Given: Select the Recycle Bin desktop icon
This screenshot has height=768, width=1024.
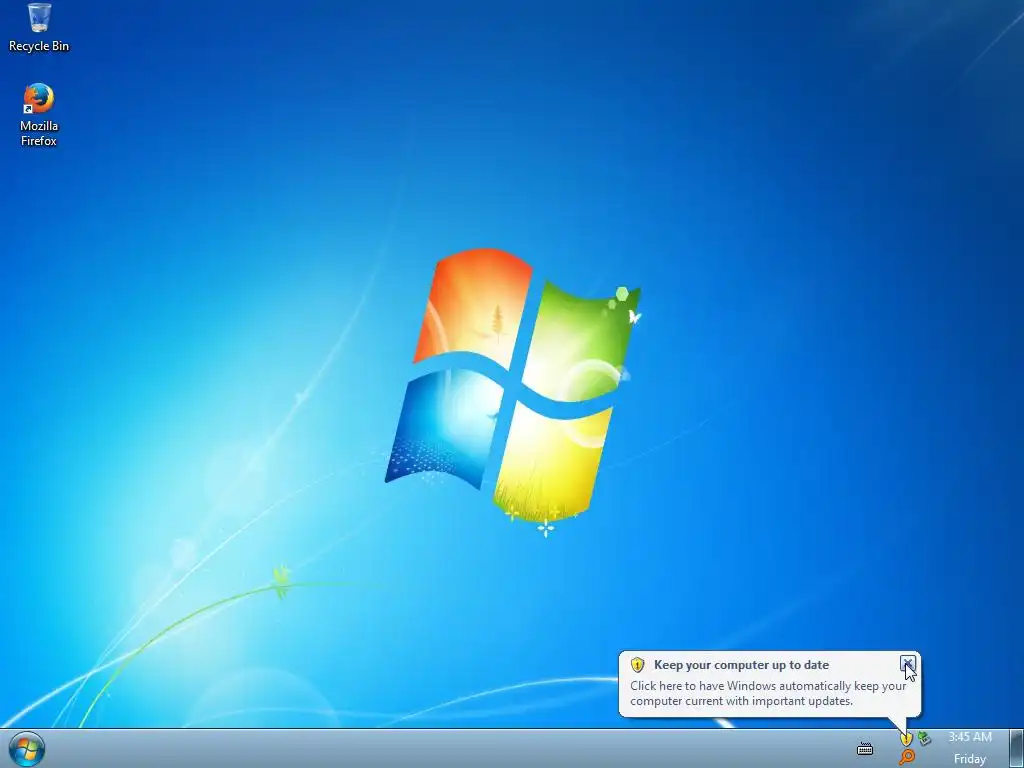Looking at the screenshot, I should click(39, 18).
